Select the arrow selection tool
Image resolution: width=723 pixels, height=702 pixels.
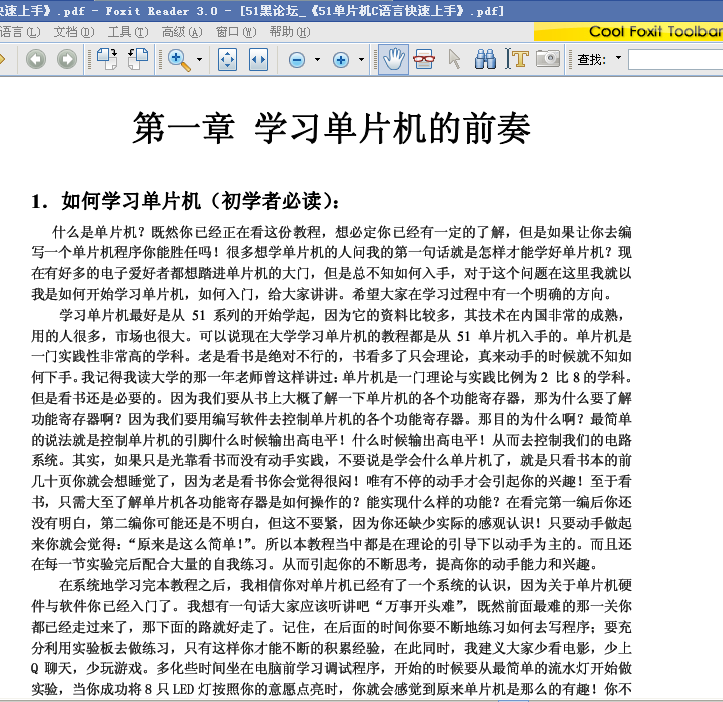click(x=454, y=59)
